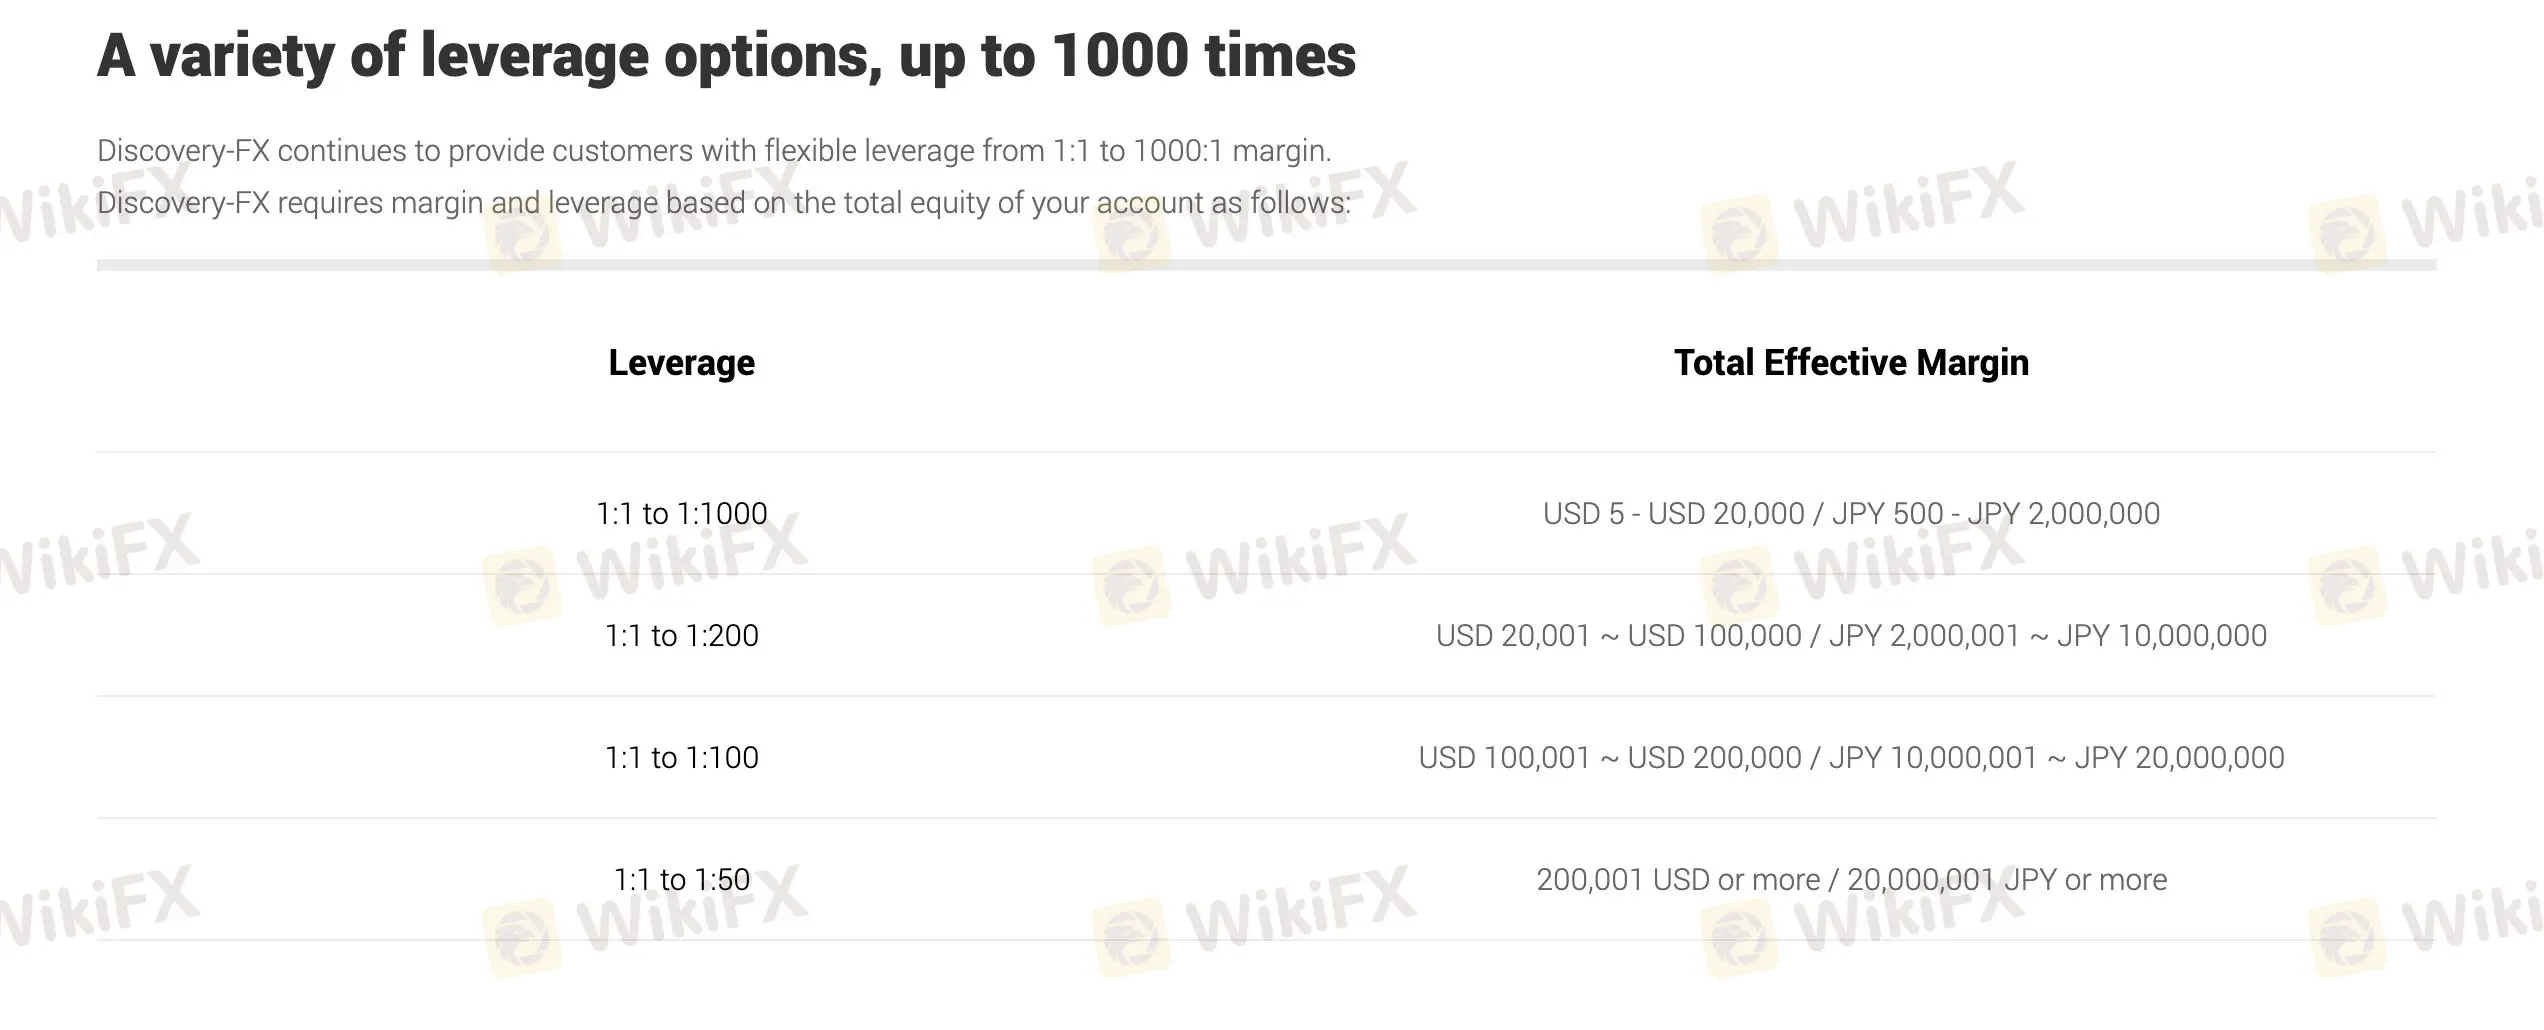The width and height of the screenshot is (2544, 1030).
Task: Click the gray divider bar above the table
Action: [x=1266, y=265]
